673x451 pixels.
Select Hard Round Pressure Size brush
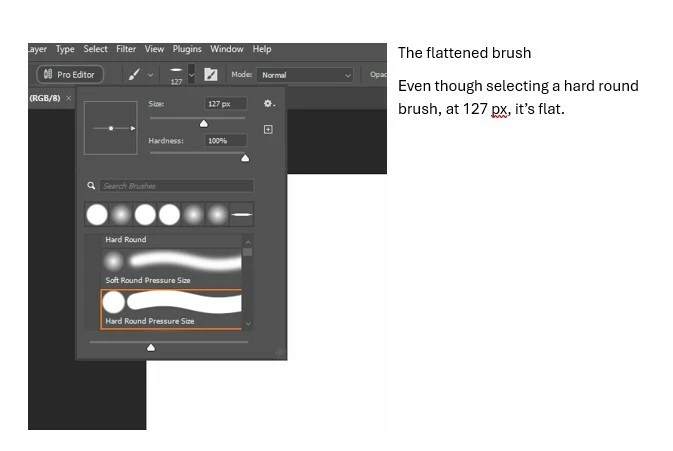point(171,309)
